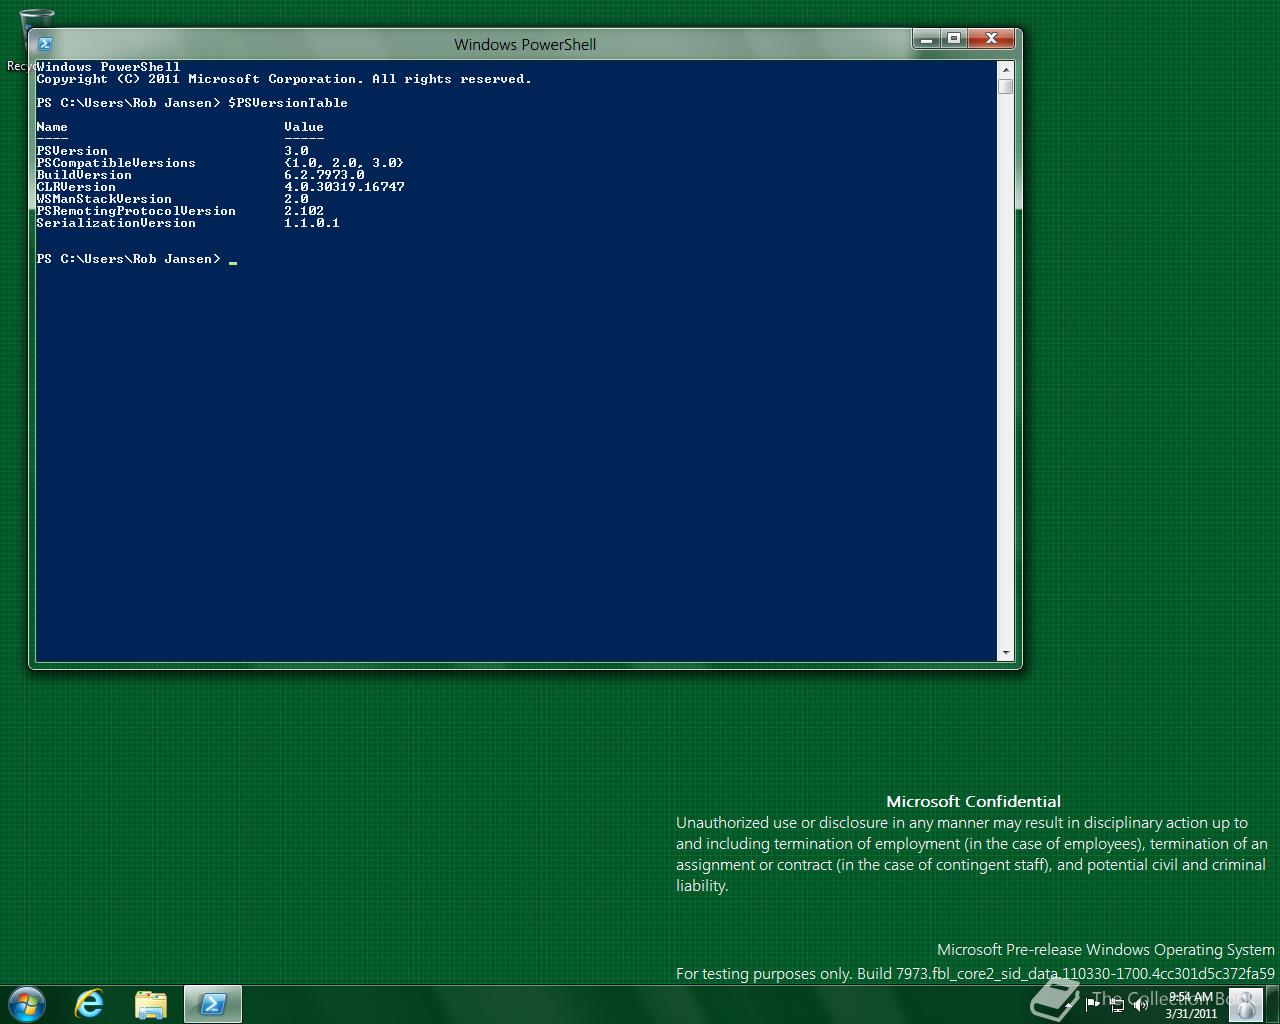1280x1024 pixels.
Task: Click the Build 7973 desktop build string
Action: coord(975,973)
